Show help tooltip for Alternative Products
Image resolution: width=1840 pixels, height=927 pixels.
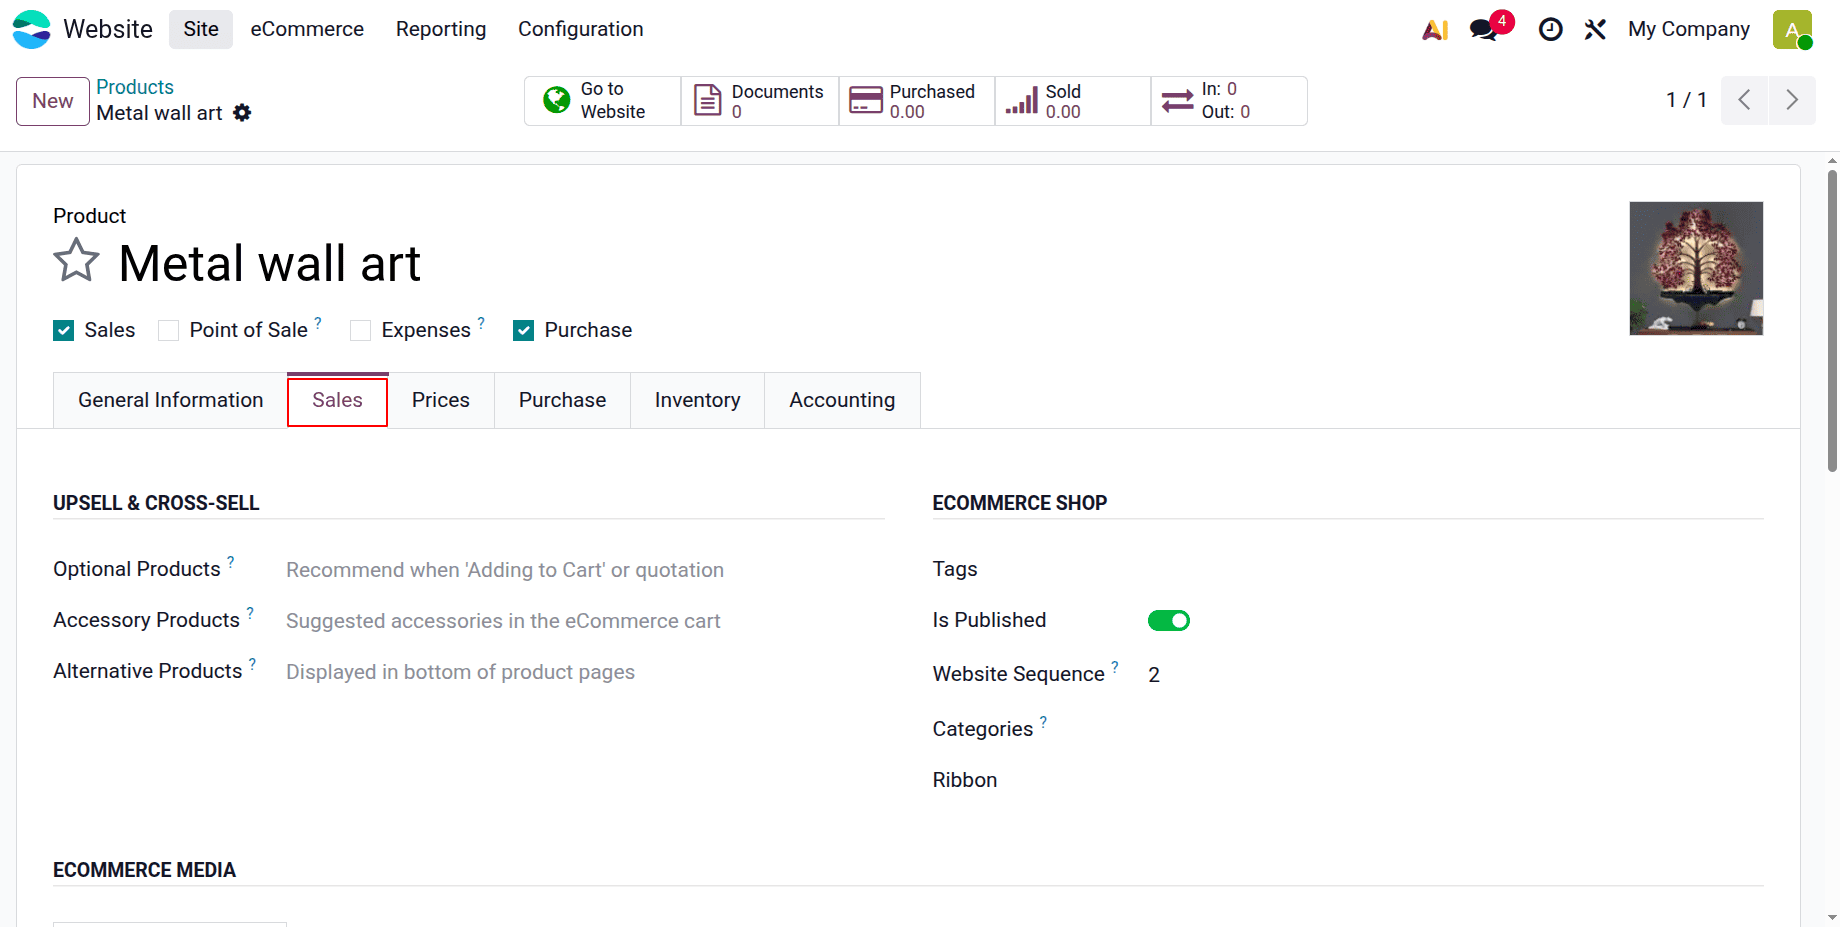pos(253,664)
